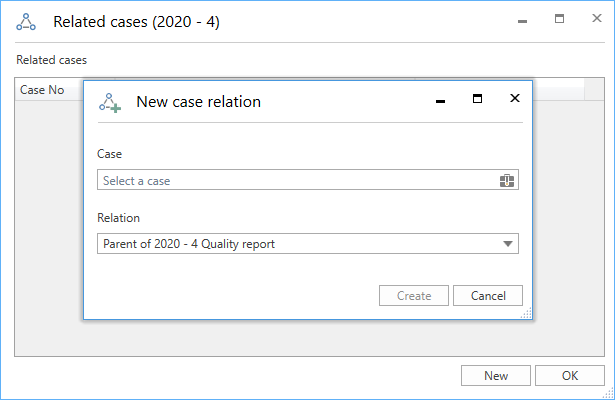The image size is (615, 400).
Task: Maximize the New case relation dialog
Action: point(477,99)
